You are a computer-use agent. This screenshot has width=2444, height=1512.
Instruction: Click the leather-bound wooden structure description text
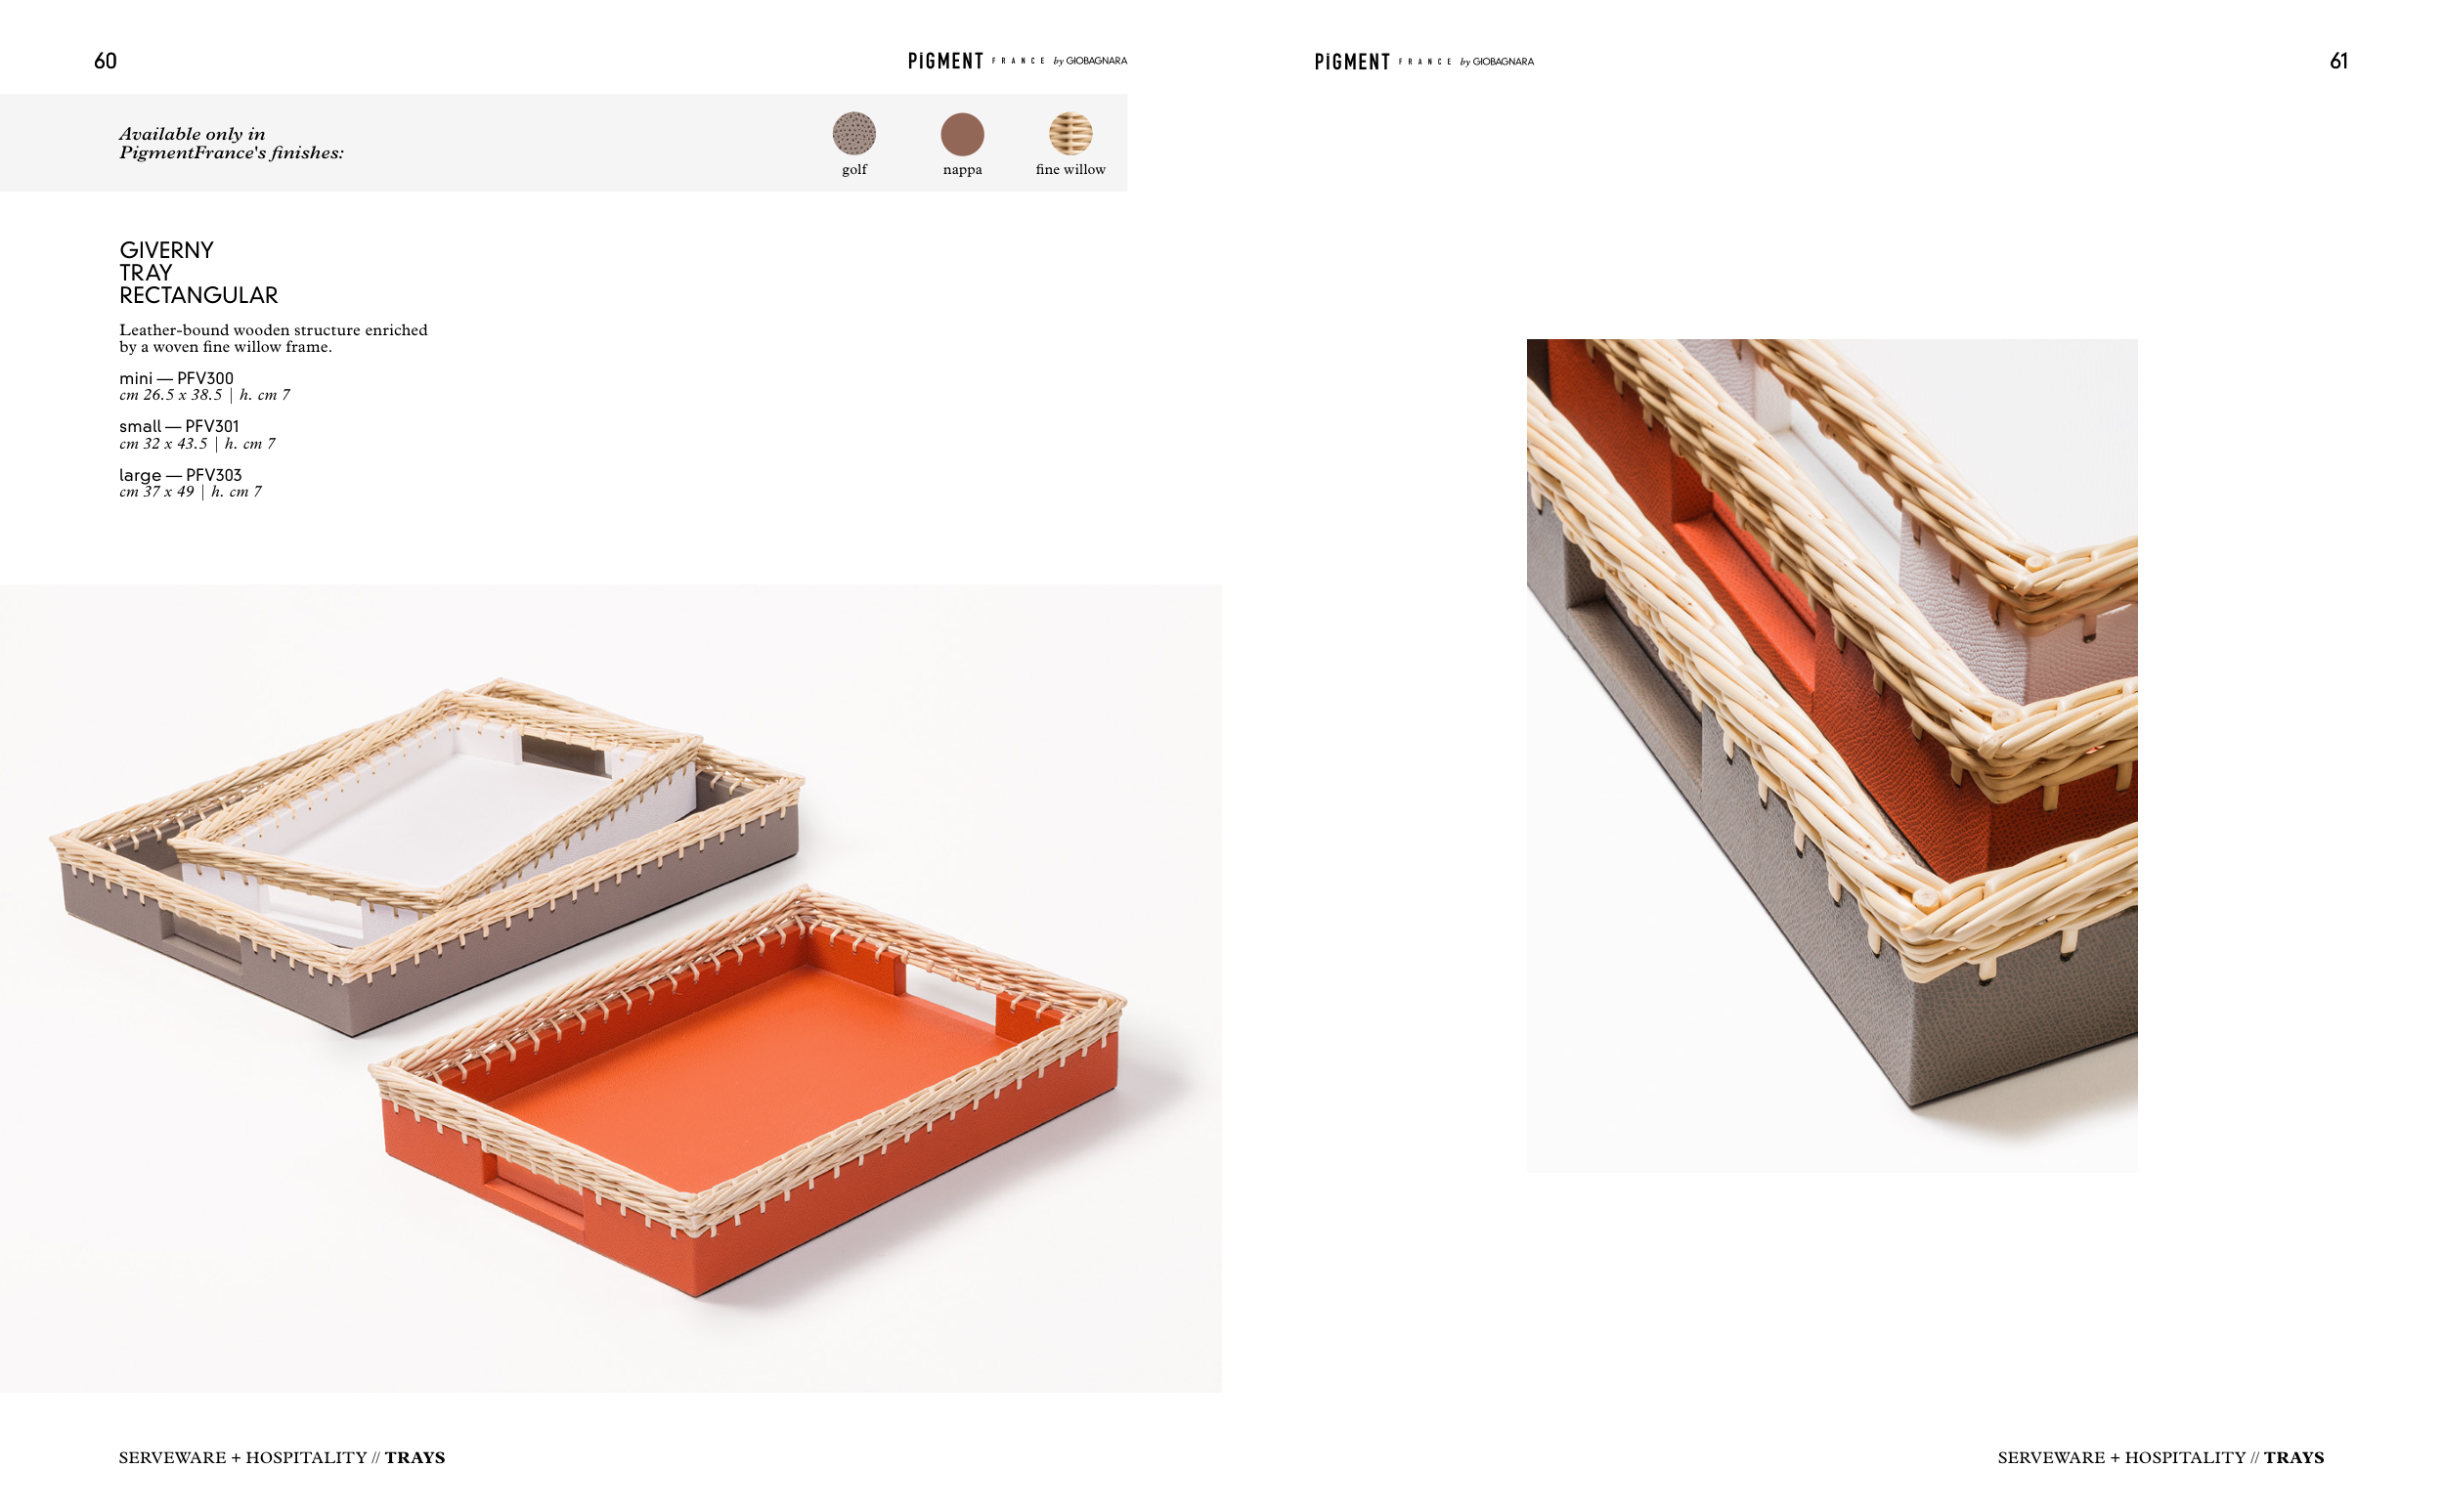(273, 338)
